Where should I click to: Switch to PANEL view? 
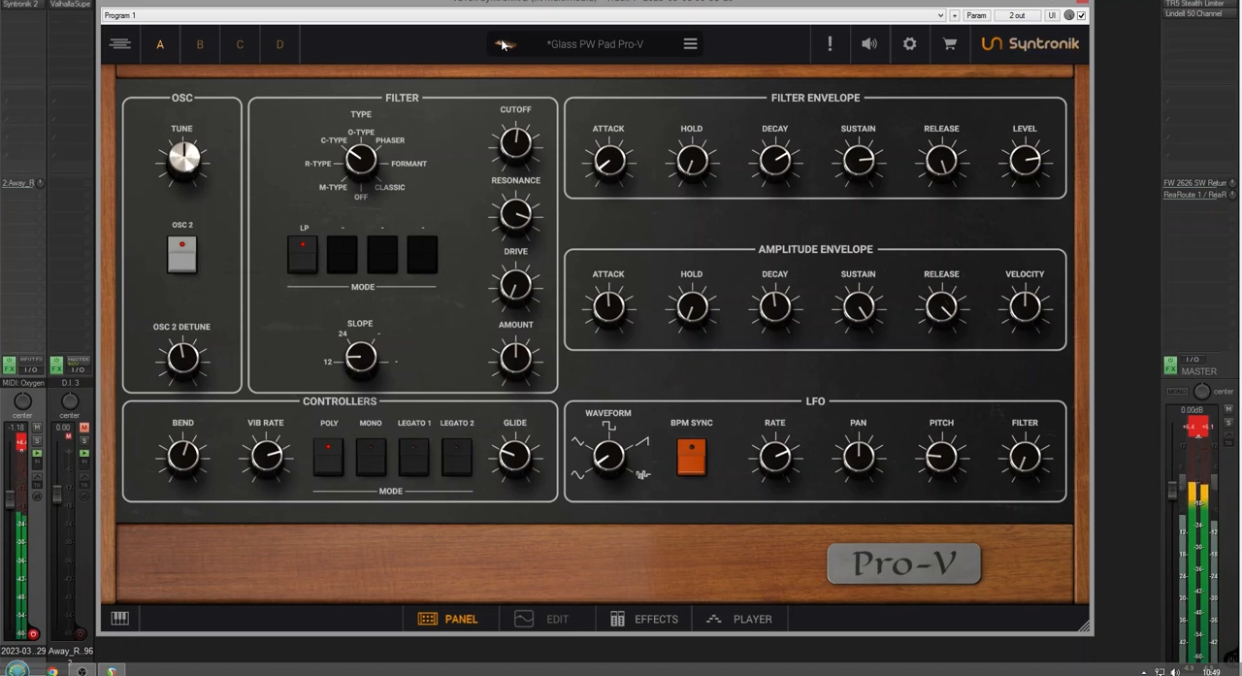(x=448, y=619)
